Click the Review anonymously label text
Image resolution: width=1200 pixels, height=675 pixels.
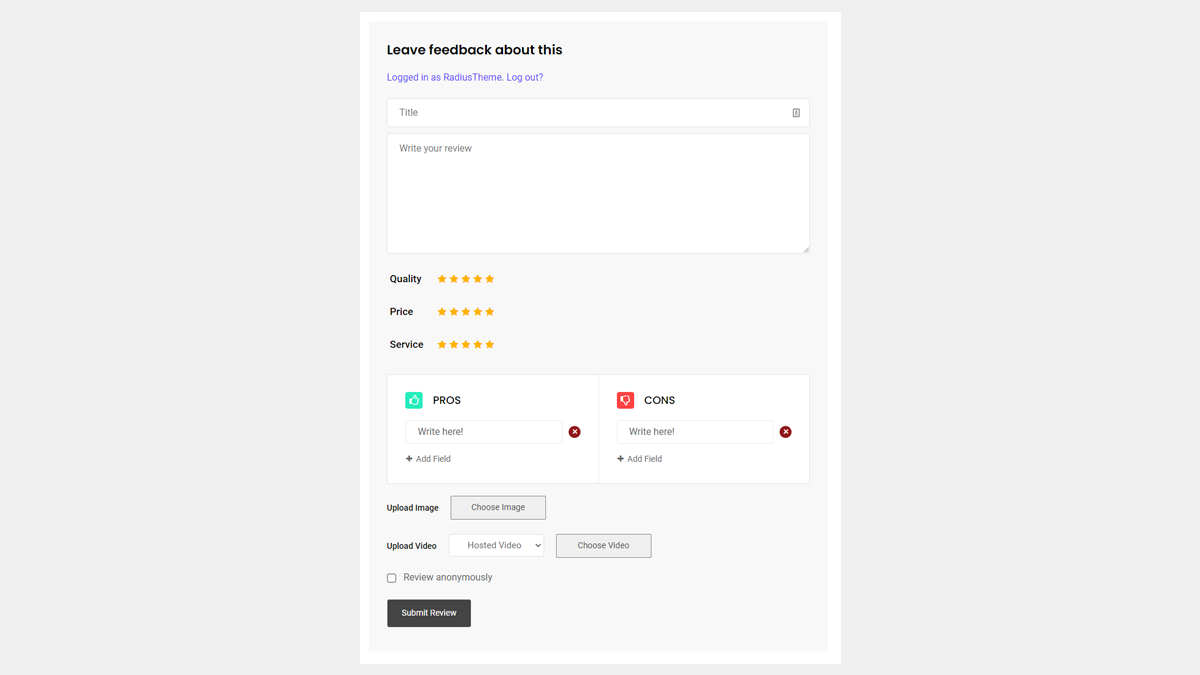448,578
